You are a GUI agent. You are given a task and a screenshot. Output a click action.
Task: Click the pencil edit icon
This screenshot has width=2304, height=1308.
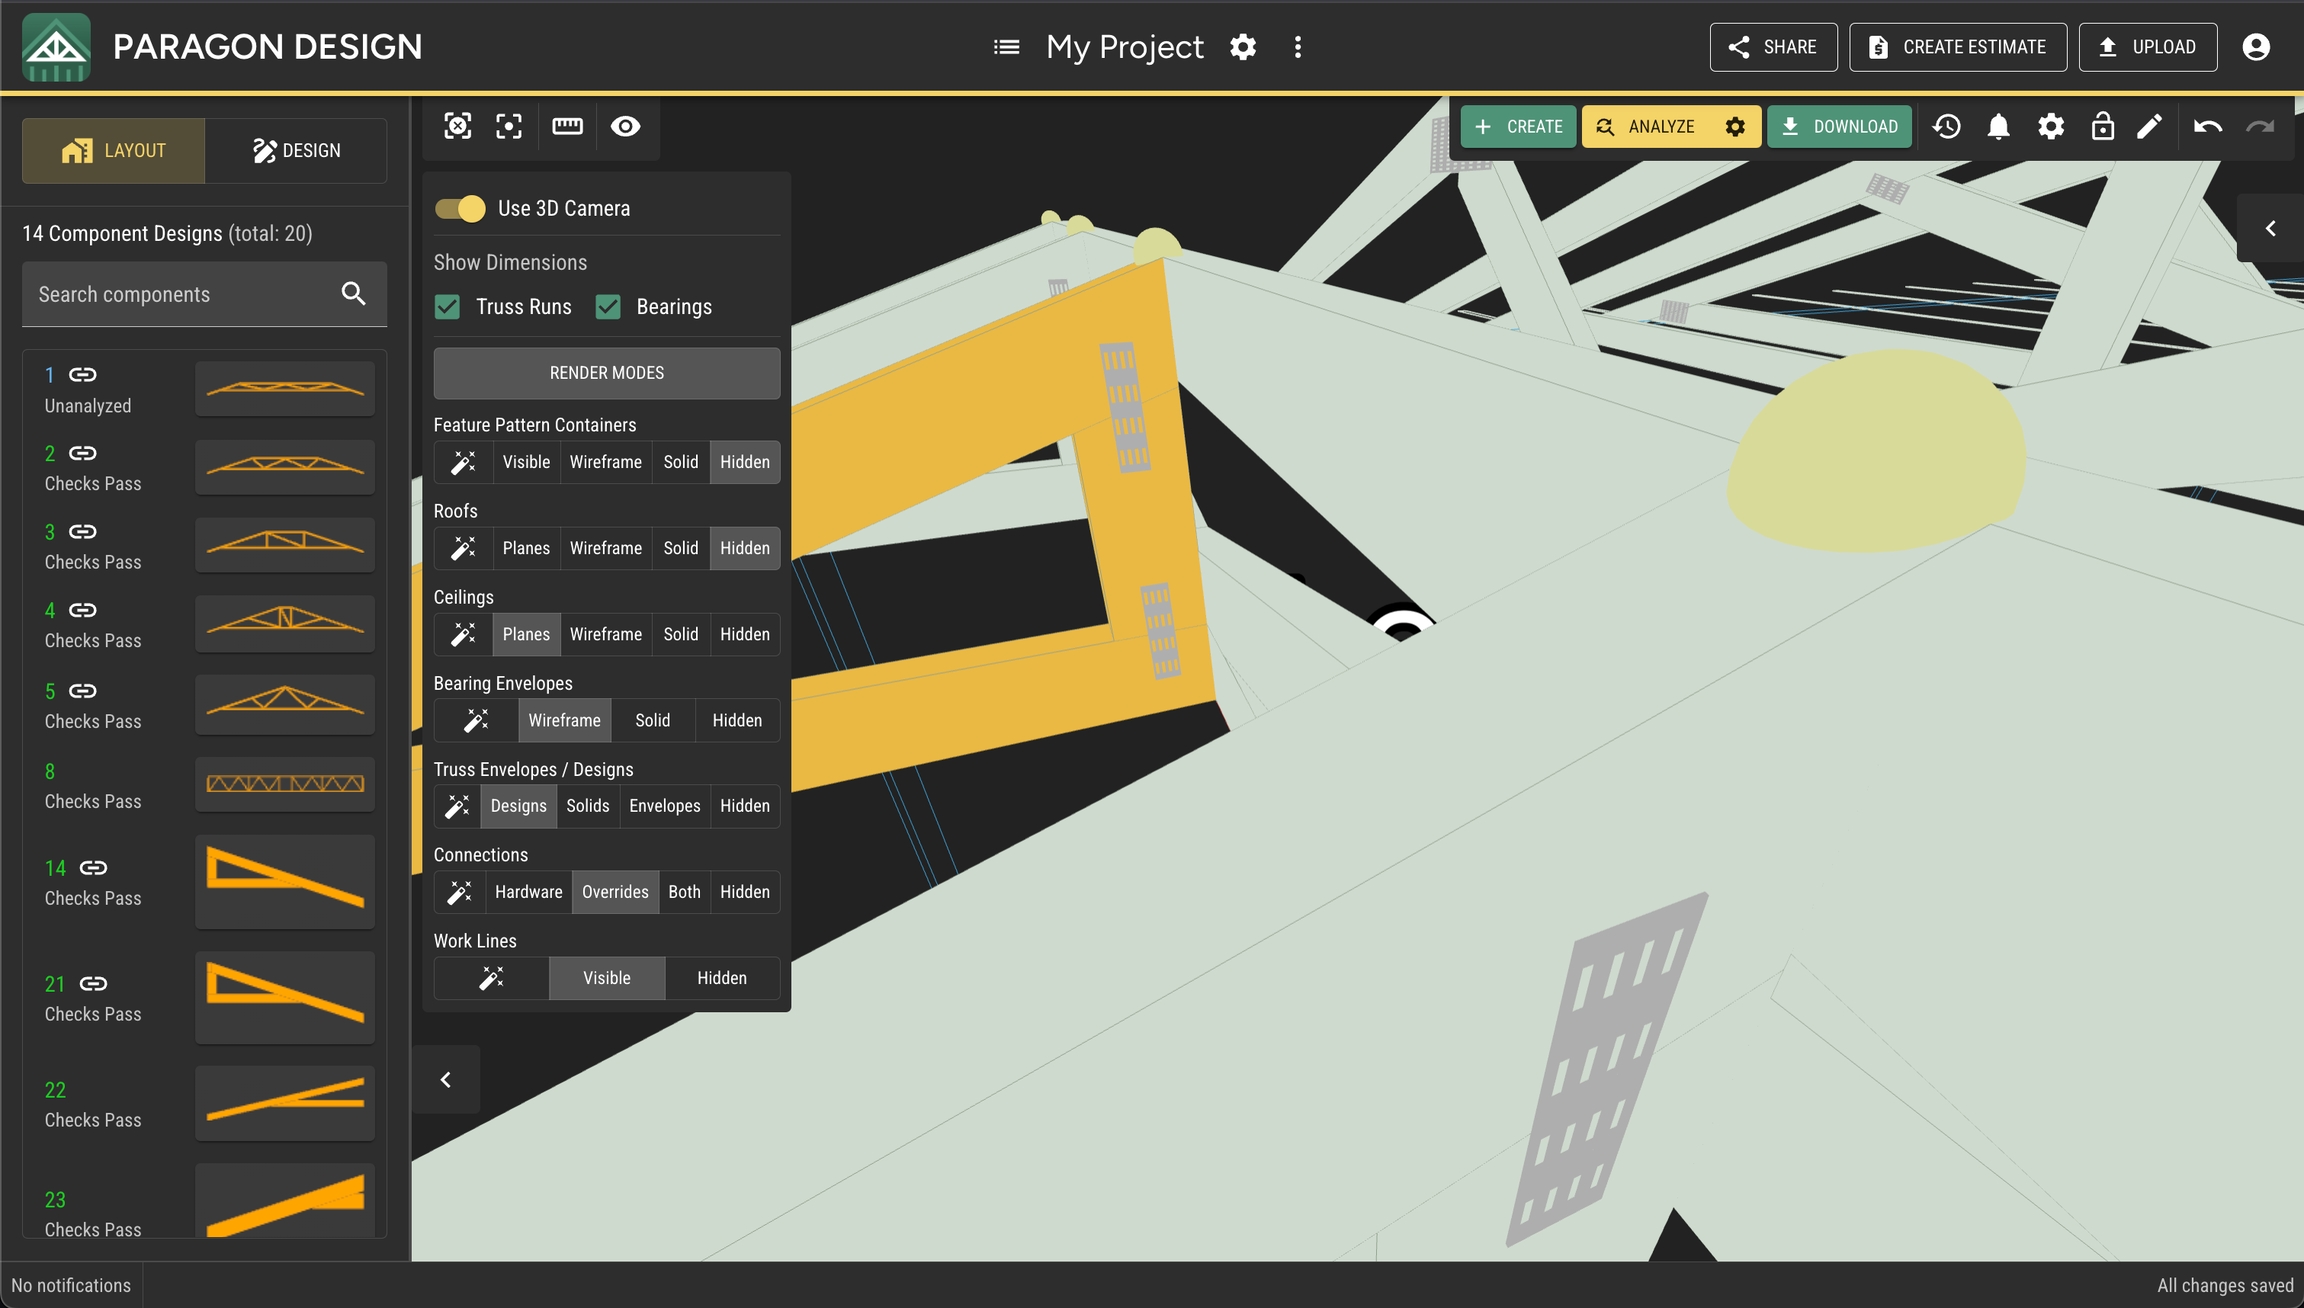coord(2149,127)
